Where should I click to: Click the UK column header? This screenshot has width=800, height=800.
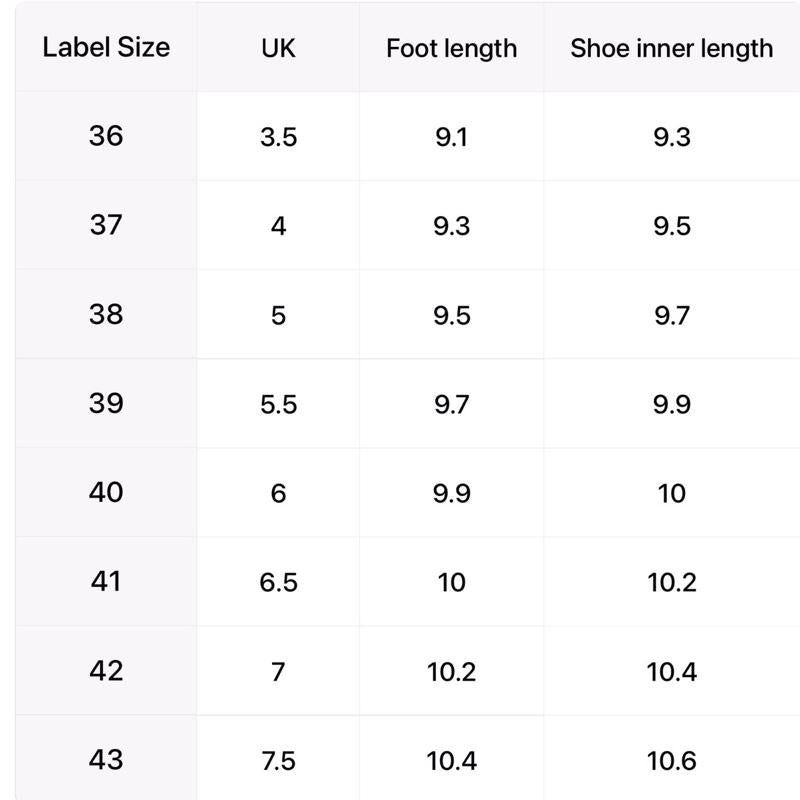(x=278, y=47)
